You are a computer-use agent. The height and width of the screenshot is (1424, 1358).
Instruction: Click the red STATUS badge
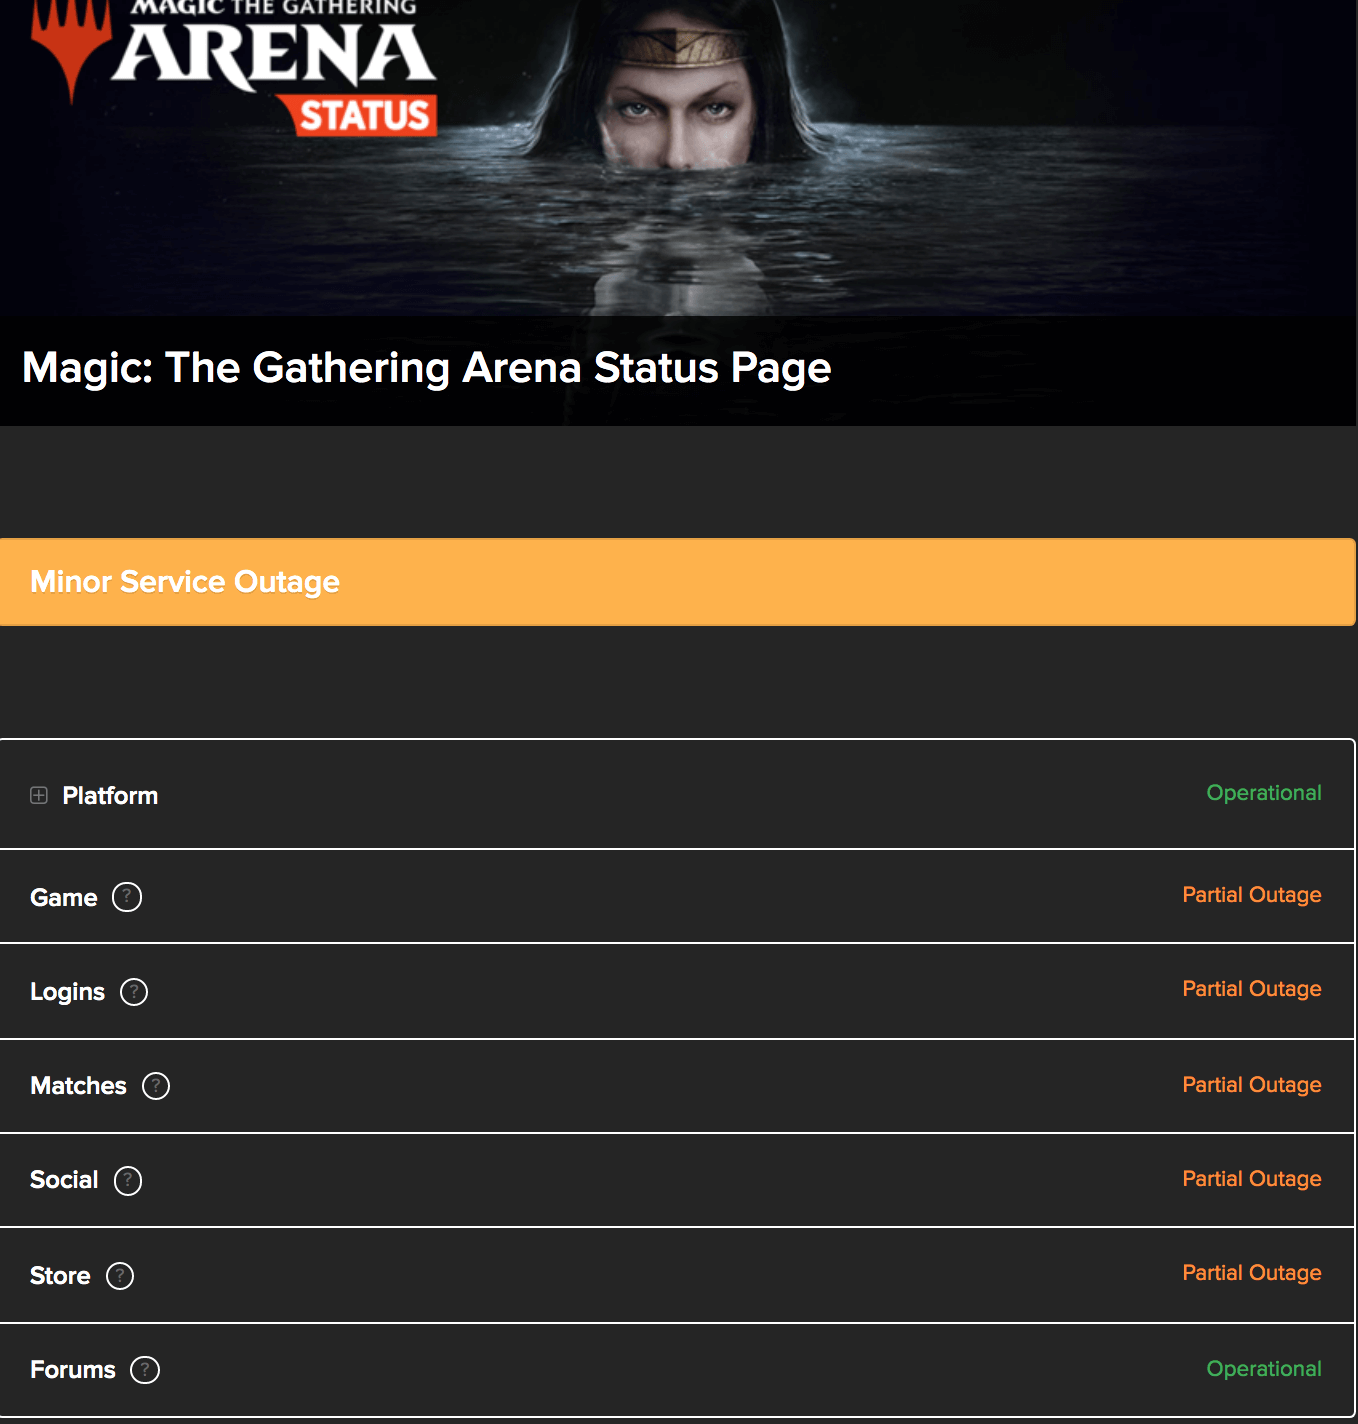[364, 112]
